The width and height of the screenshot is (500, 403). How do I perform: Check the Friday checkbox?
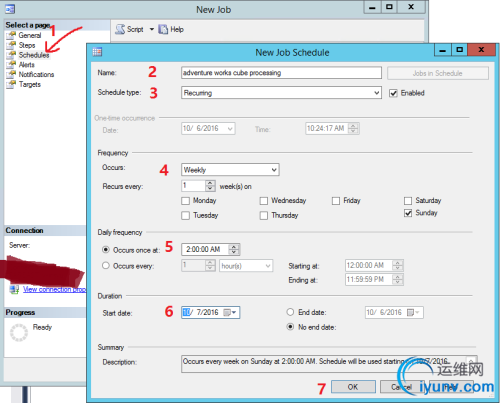pyautogui.click(x=336, y=201)
